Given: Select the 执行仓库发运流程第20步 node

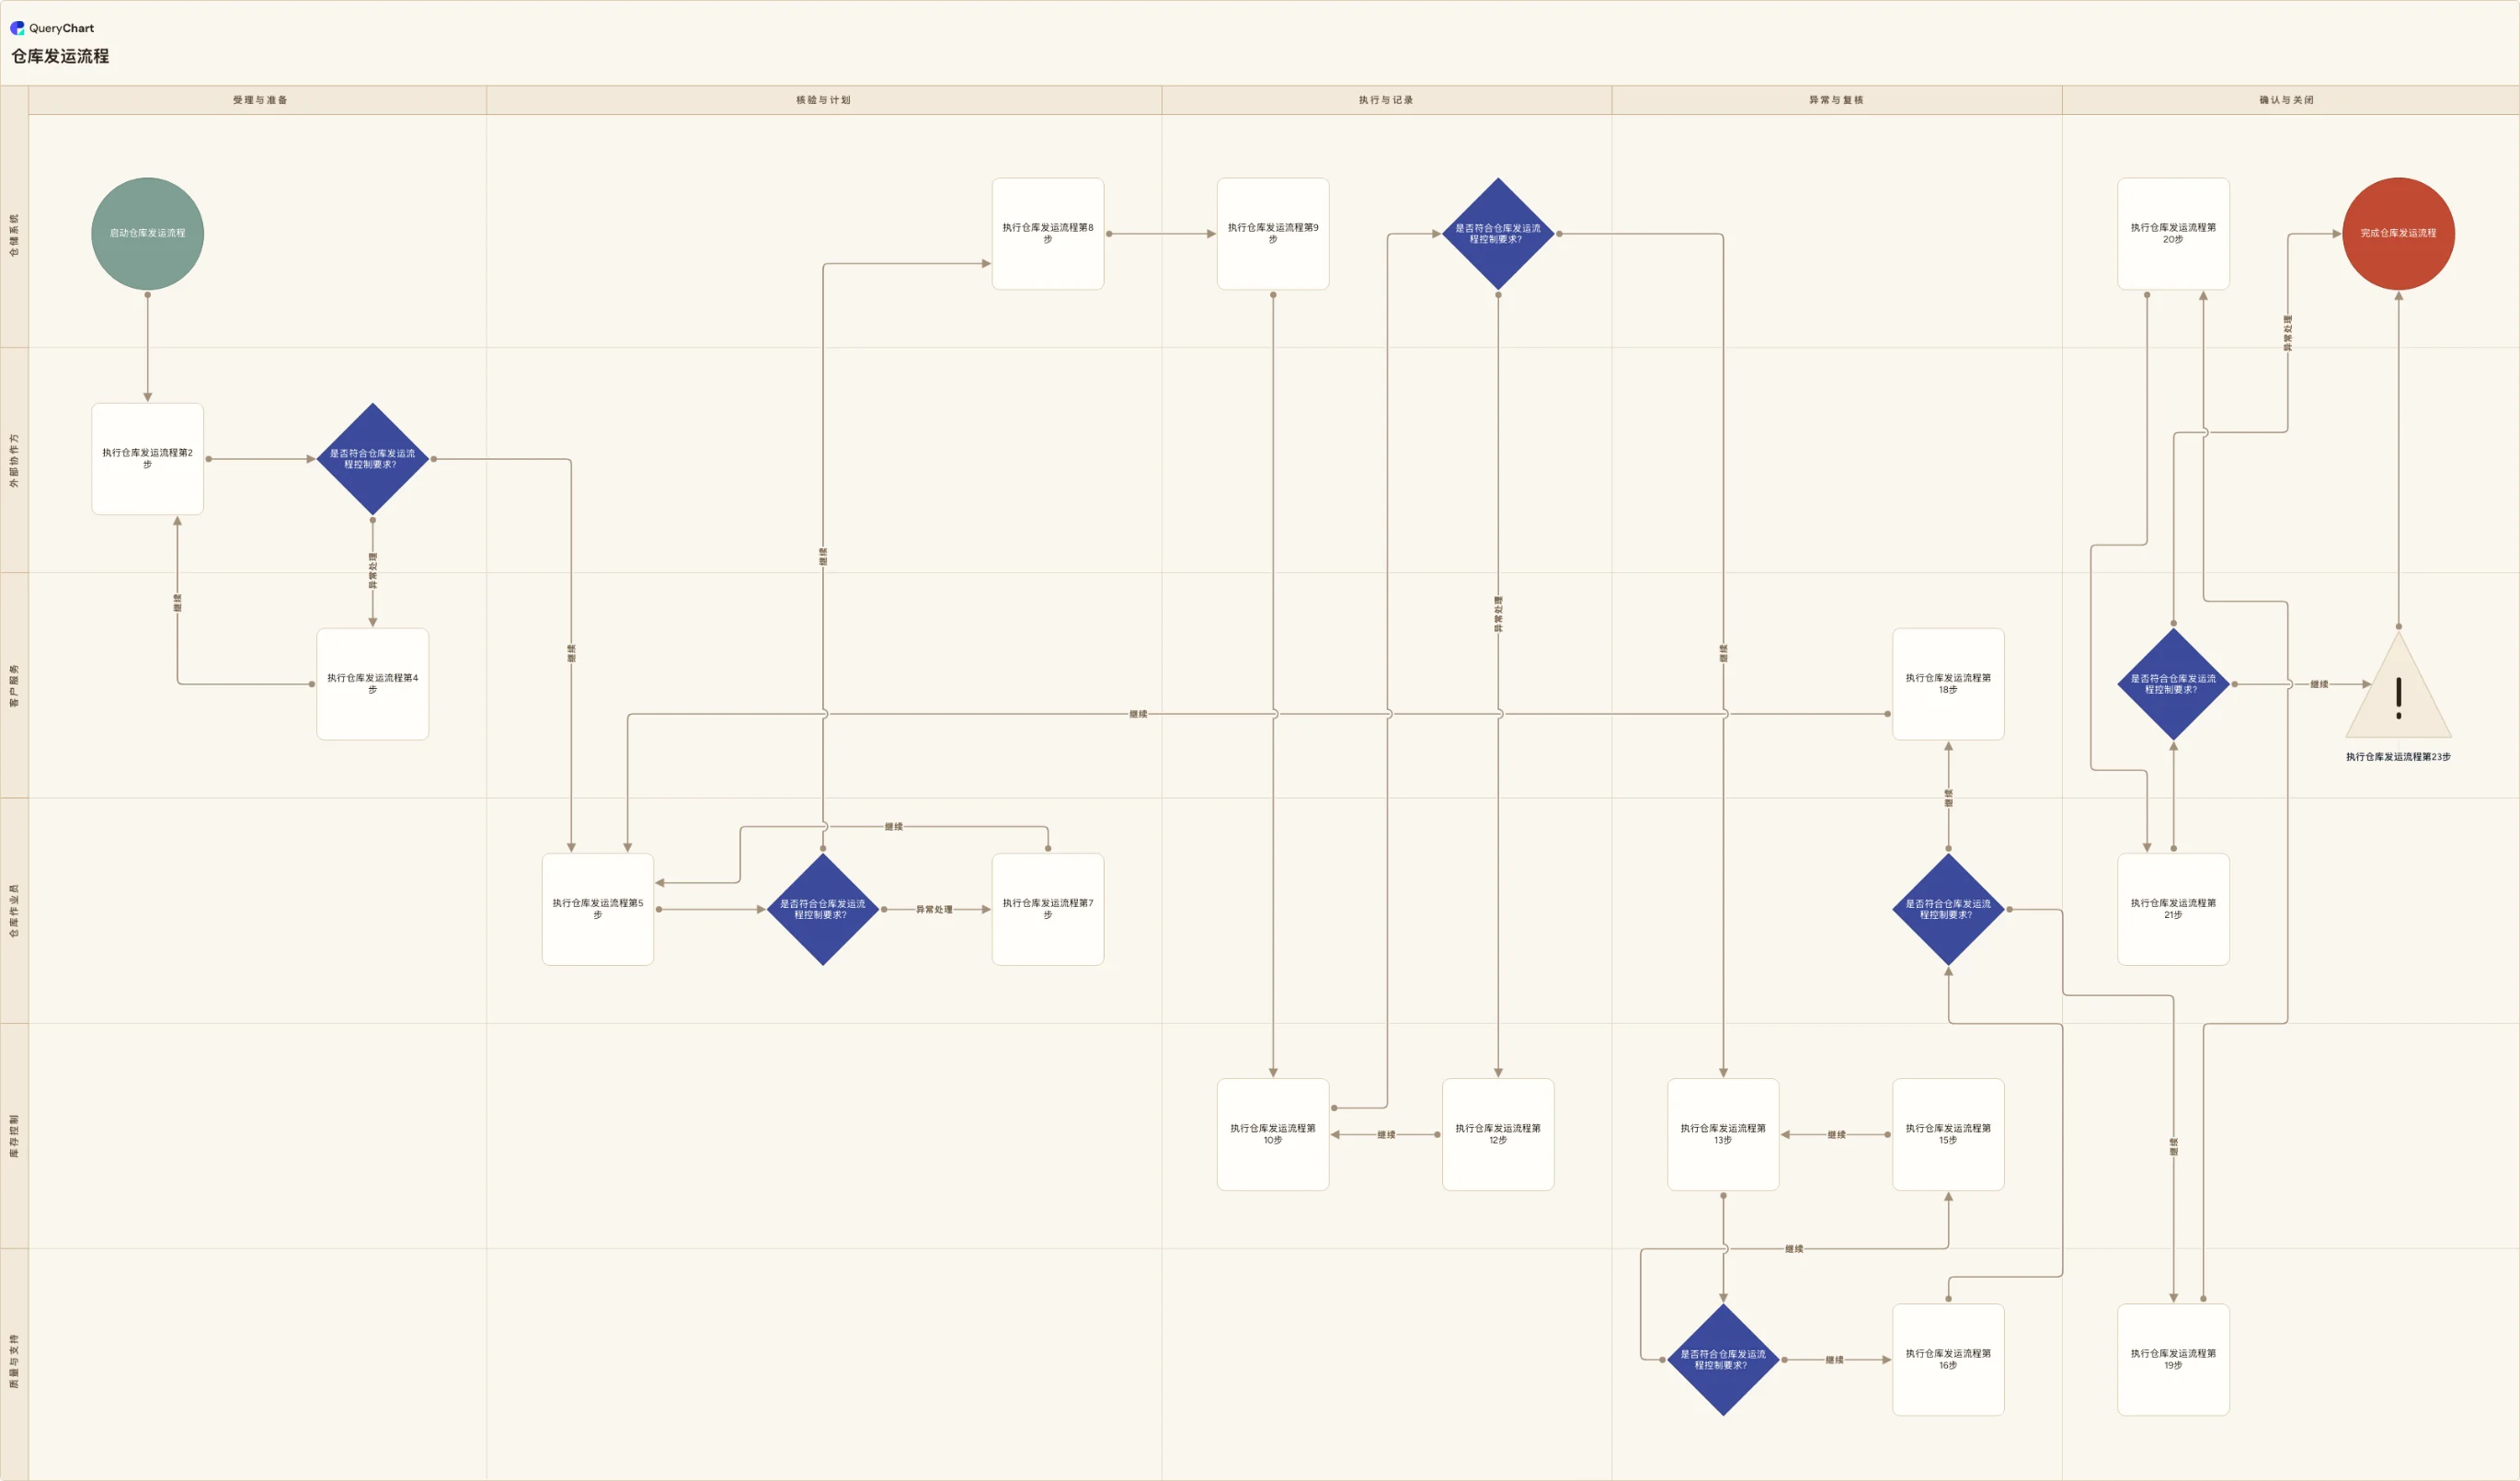Looking at the screenshot, I should (2172, 234).
